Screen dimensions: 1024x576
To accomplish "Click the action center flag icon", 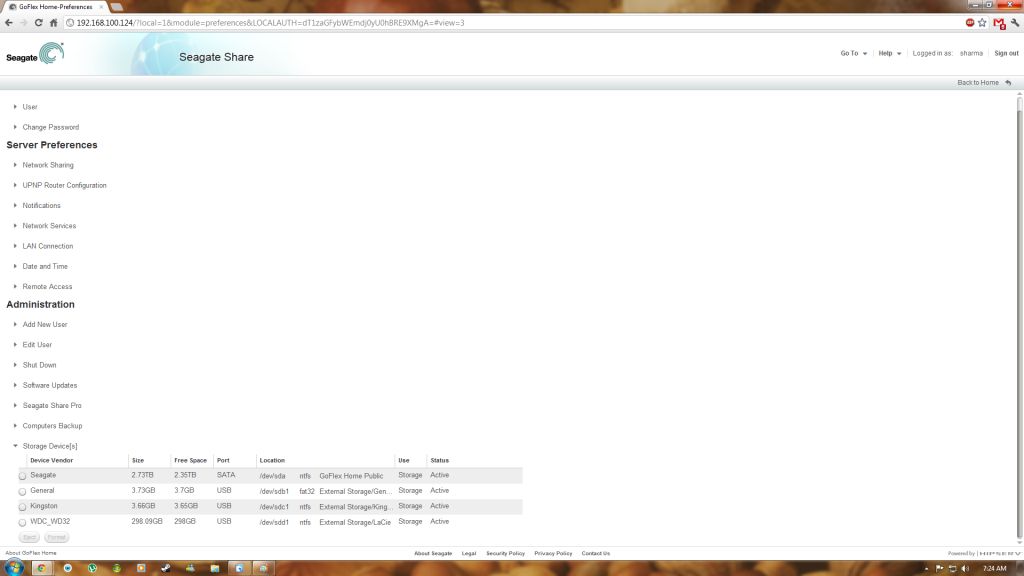I will pos(939,569).
